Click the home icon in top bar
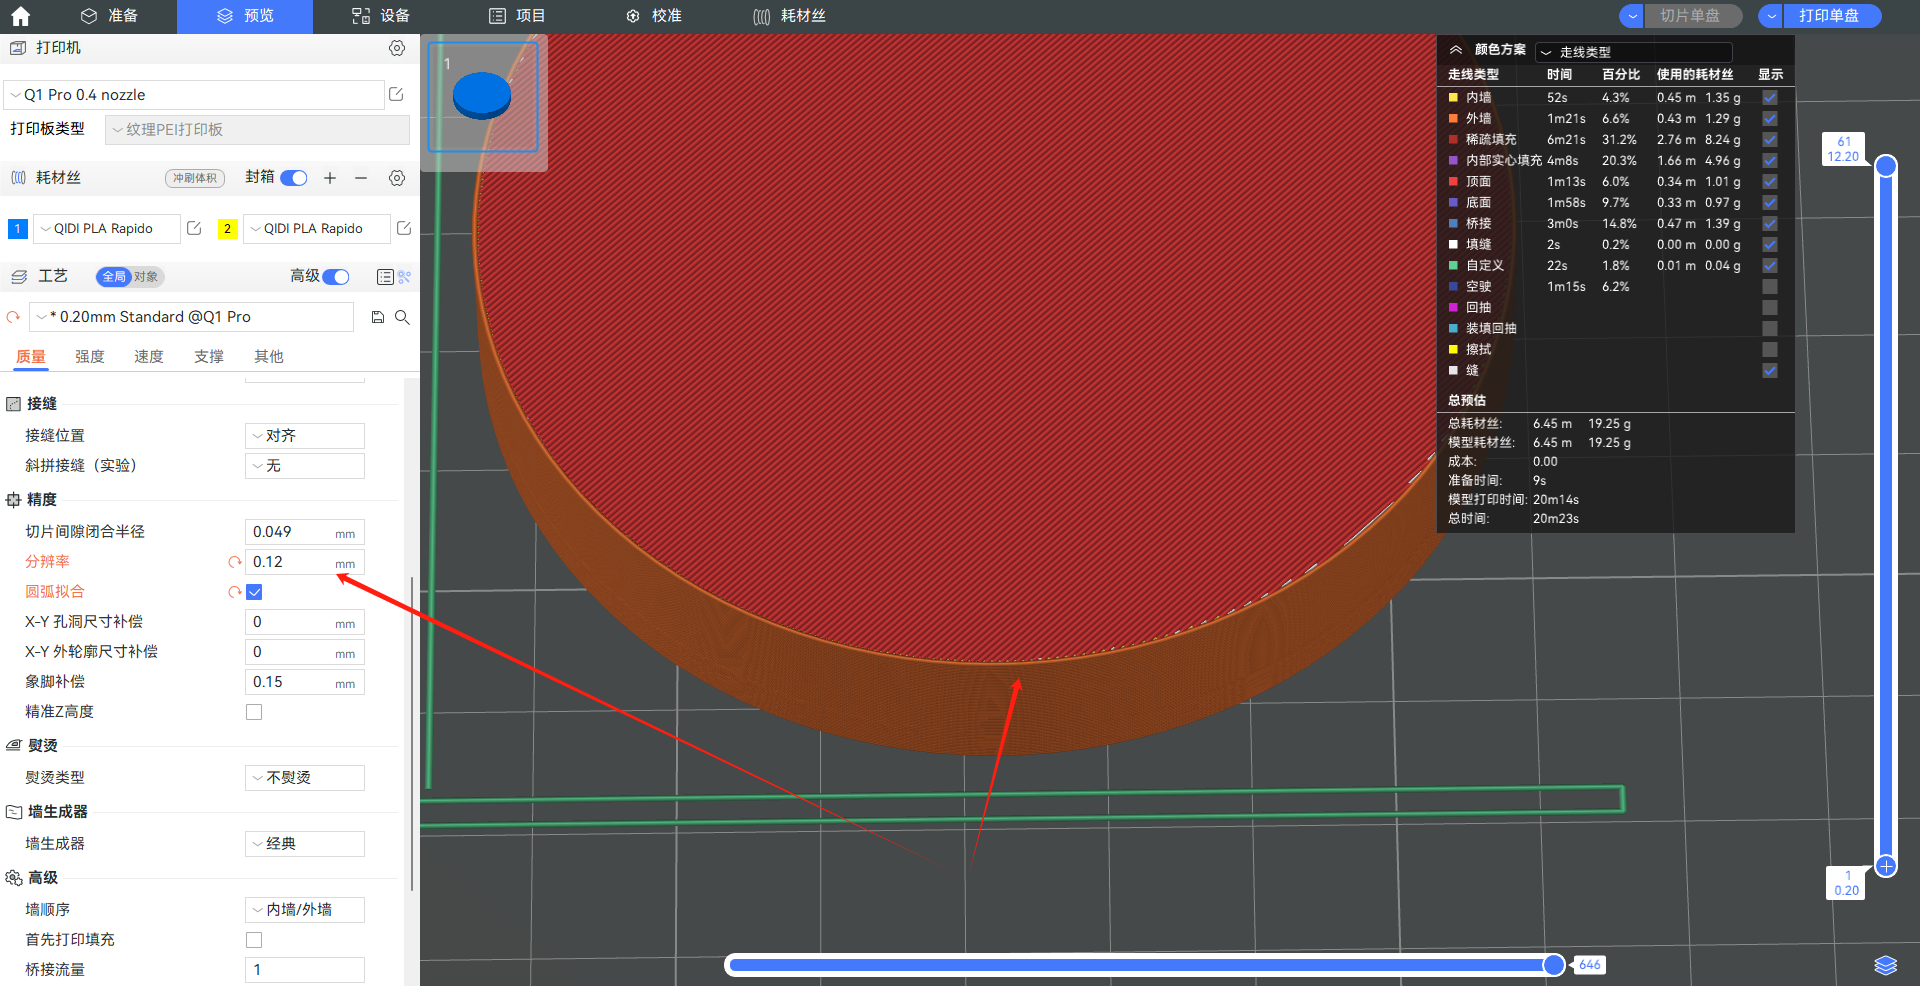 [20, 16]
